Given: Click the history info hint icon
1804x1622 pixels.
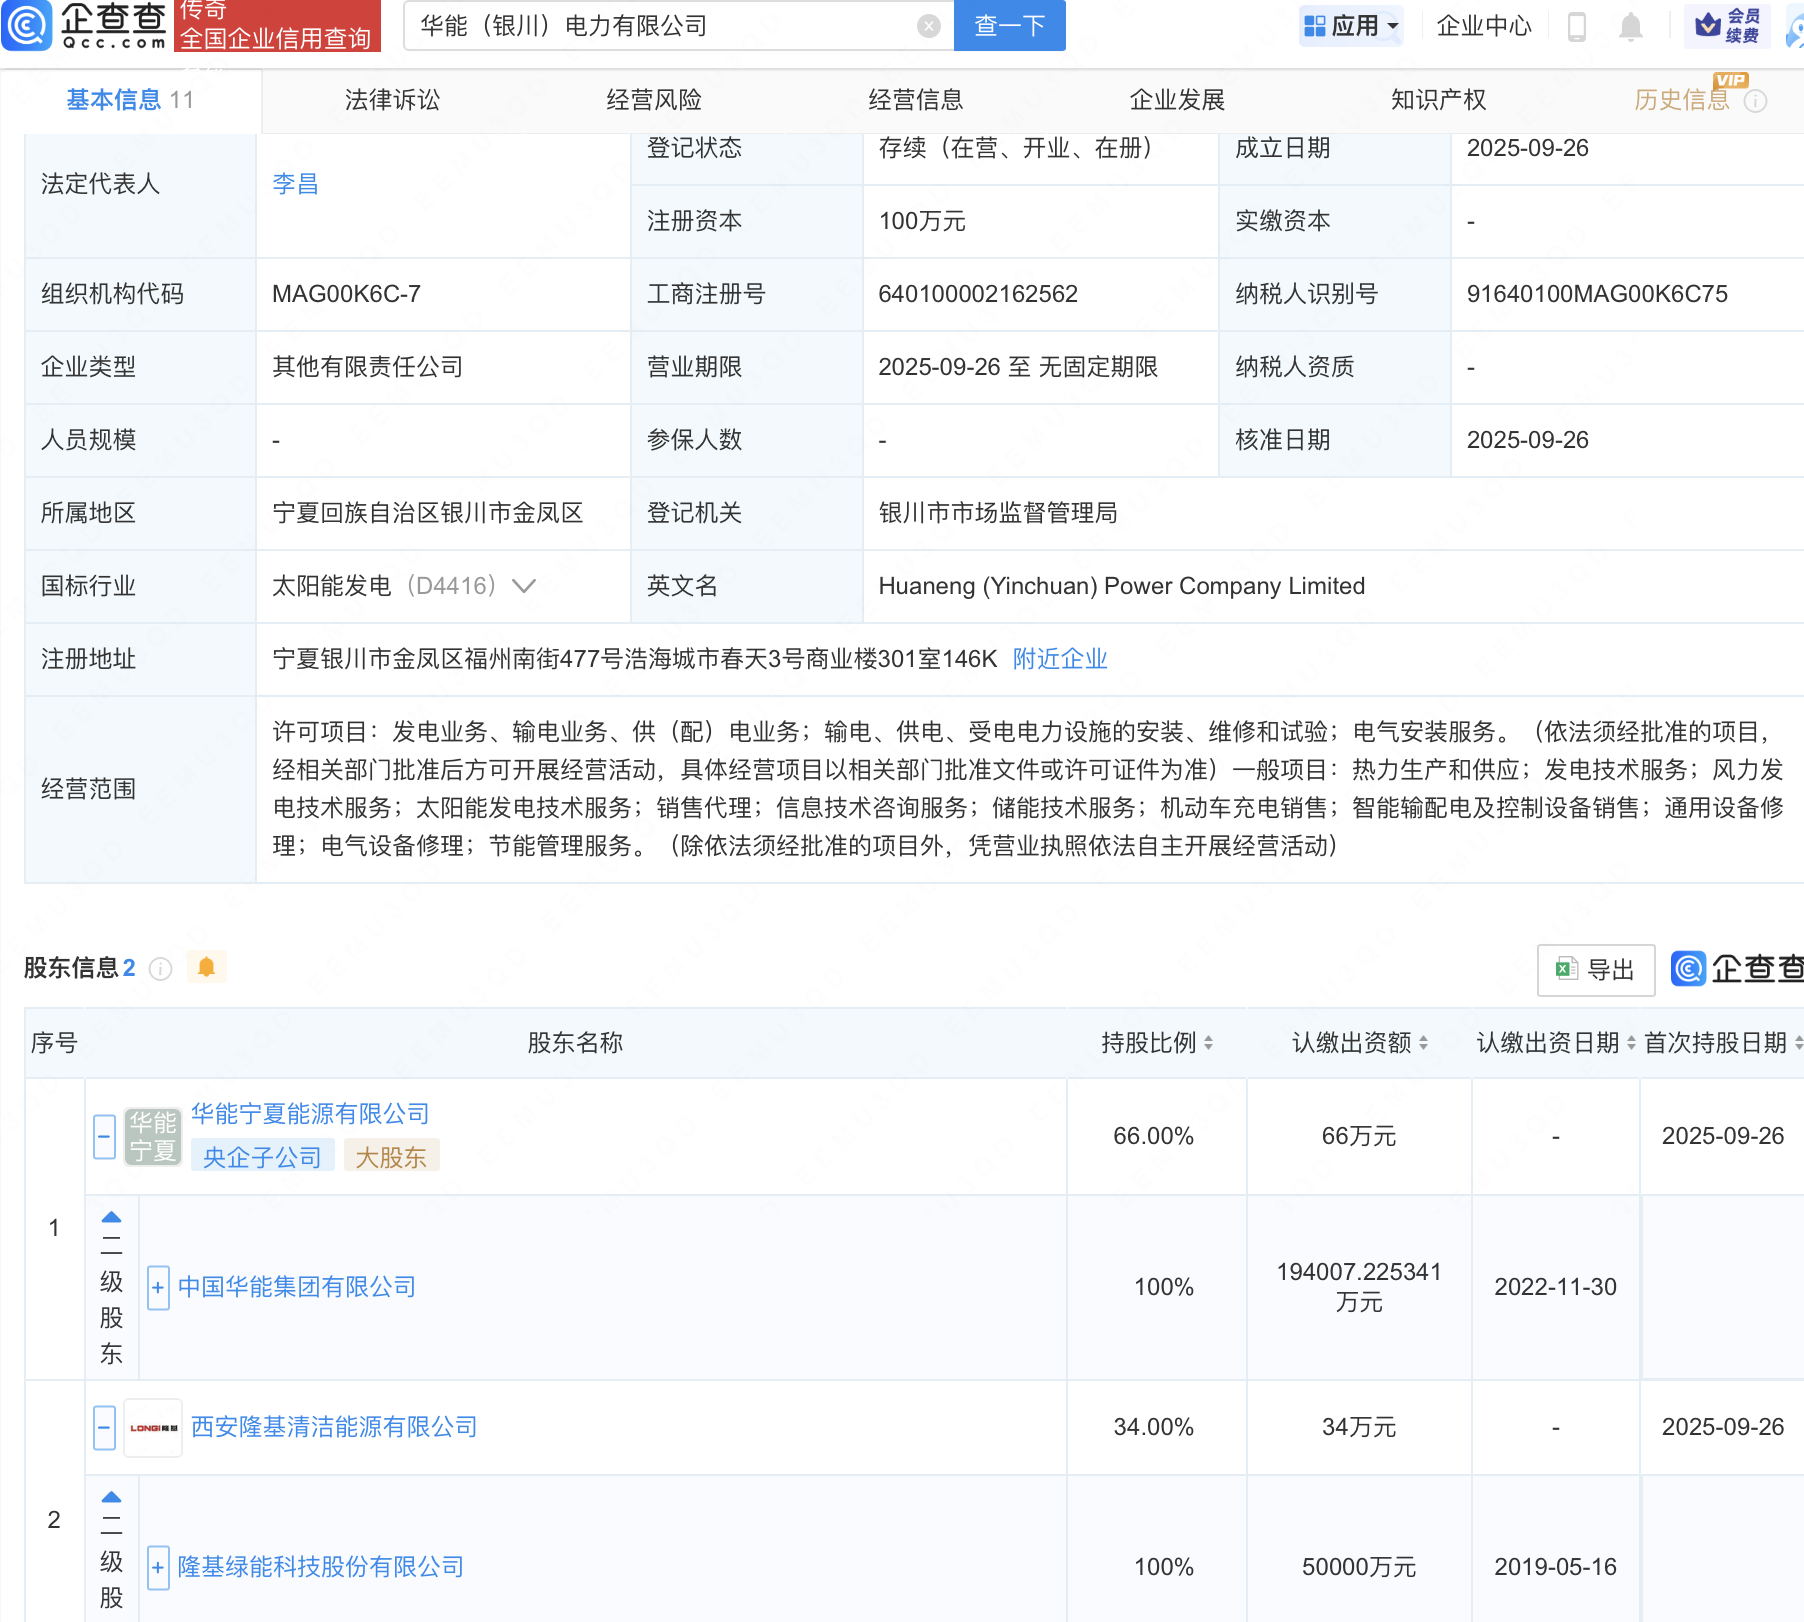Looking at the screenshot, I should click(1755, 101).
